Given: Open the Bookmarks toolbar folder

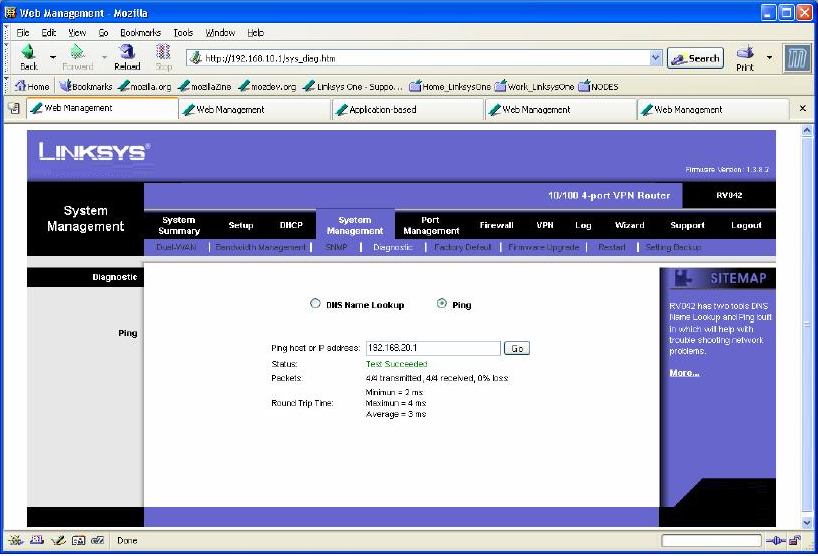Looking at the screenshot, I should pos(86,86).
